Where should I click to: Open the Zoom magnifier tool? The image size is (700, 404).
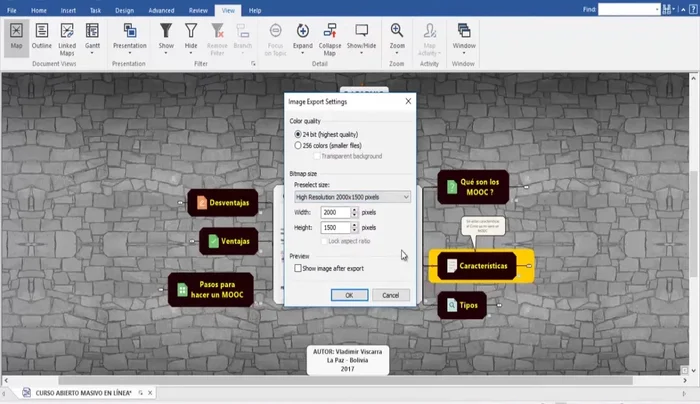tap(397, 32)
